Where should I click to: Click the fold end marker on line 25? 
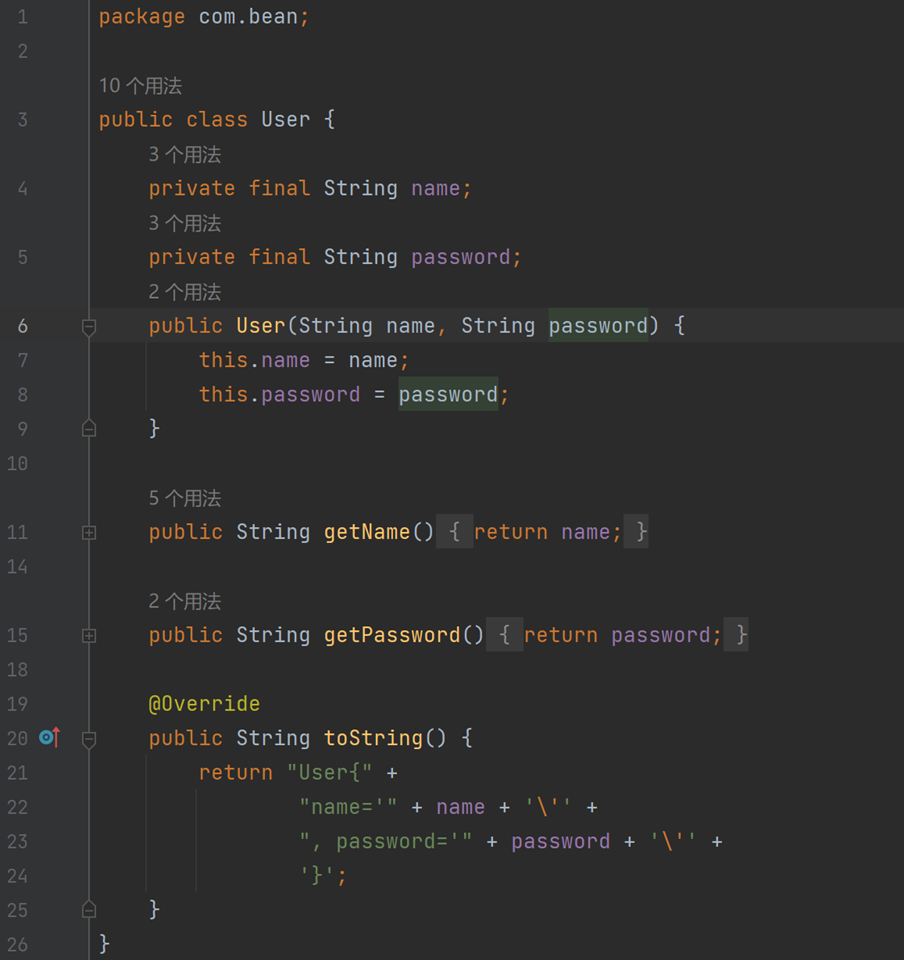[x=89, y=910]
